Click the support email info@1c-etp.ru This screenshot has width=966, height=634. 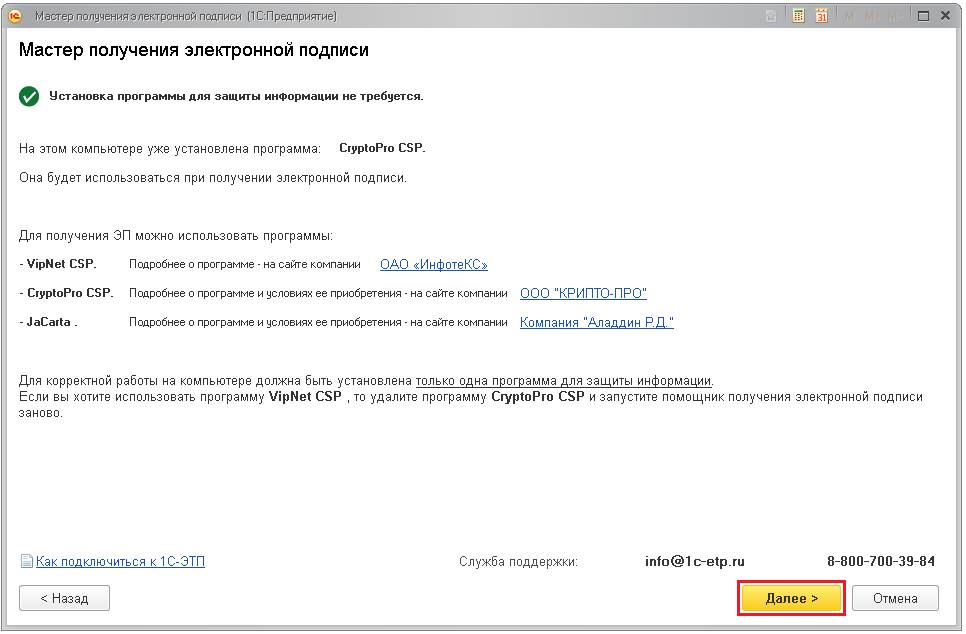[695, 561]
